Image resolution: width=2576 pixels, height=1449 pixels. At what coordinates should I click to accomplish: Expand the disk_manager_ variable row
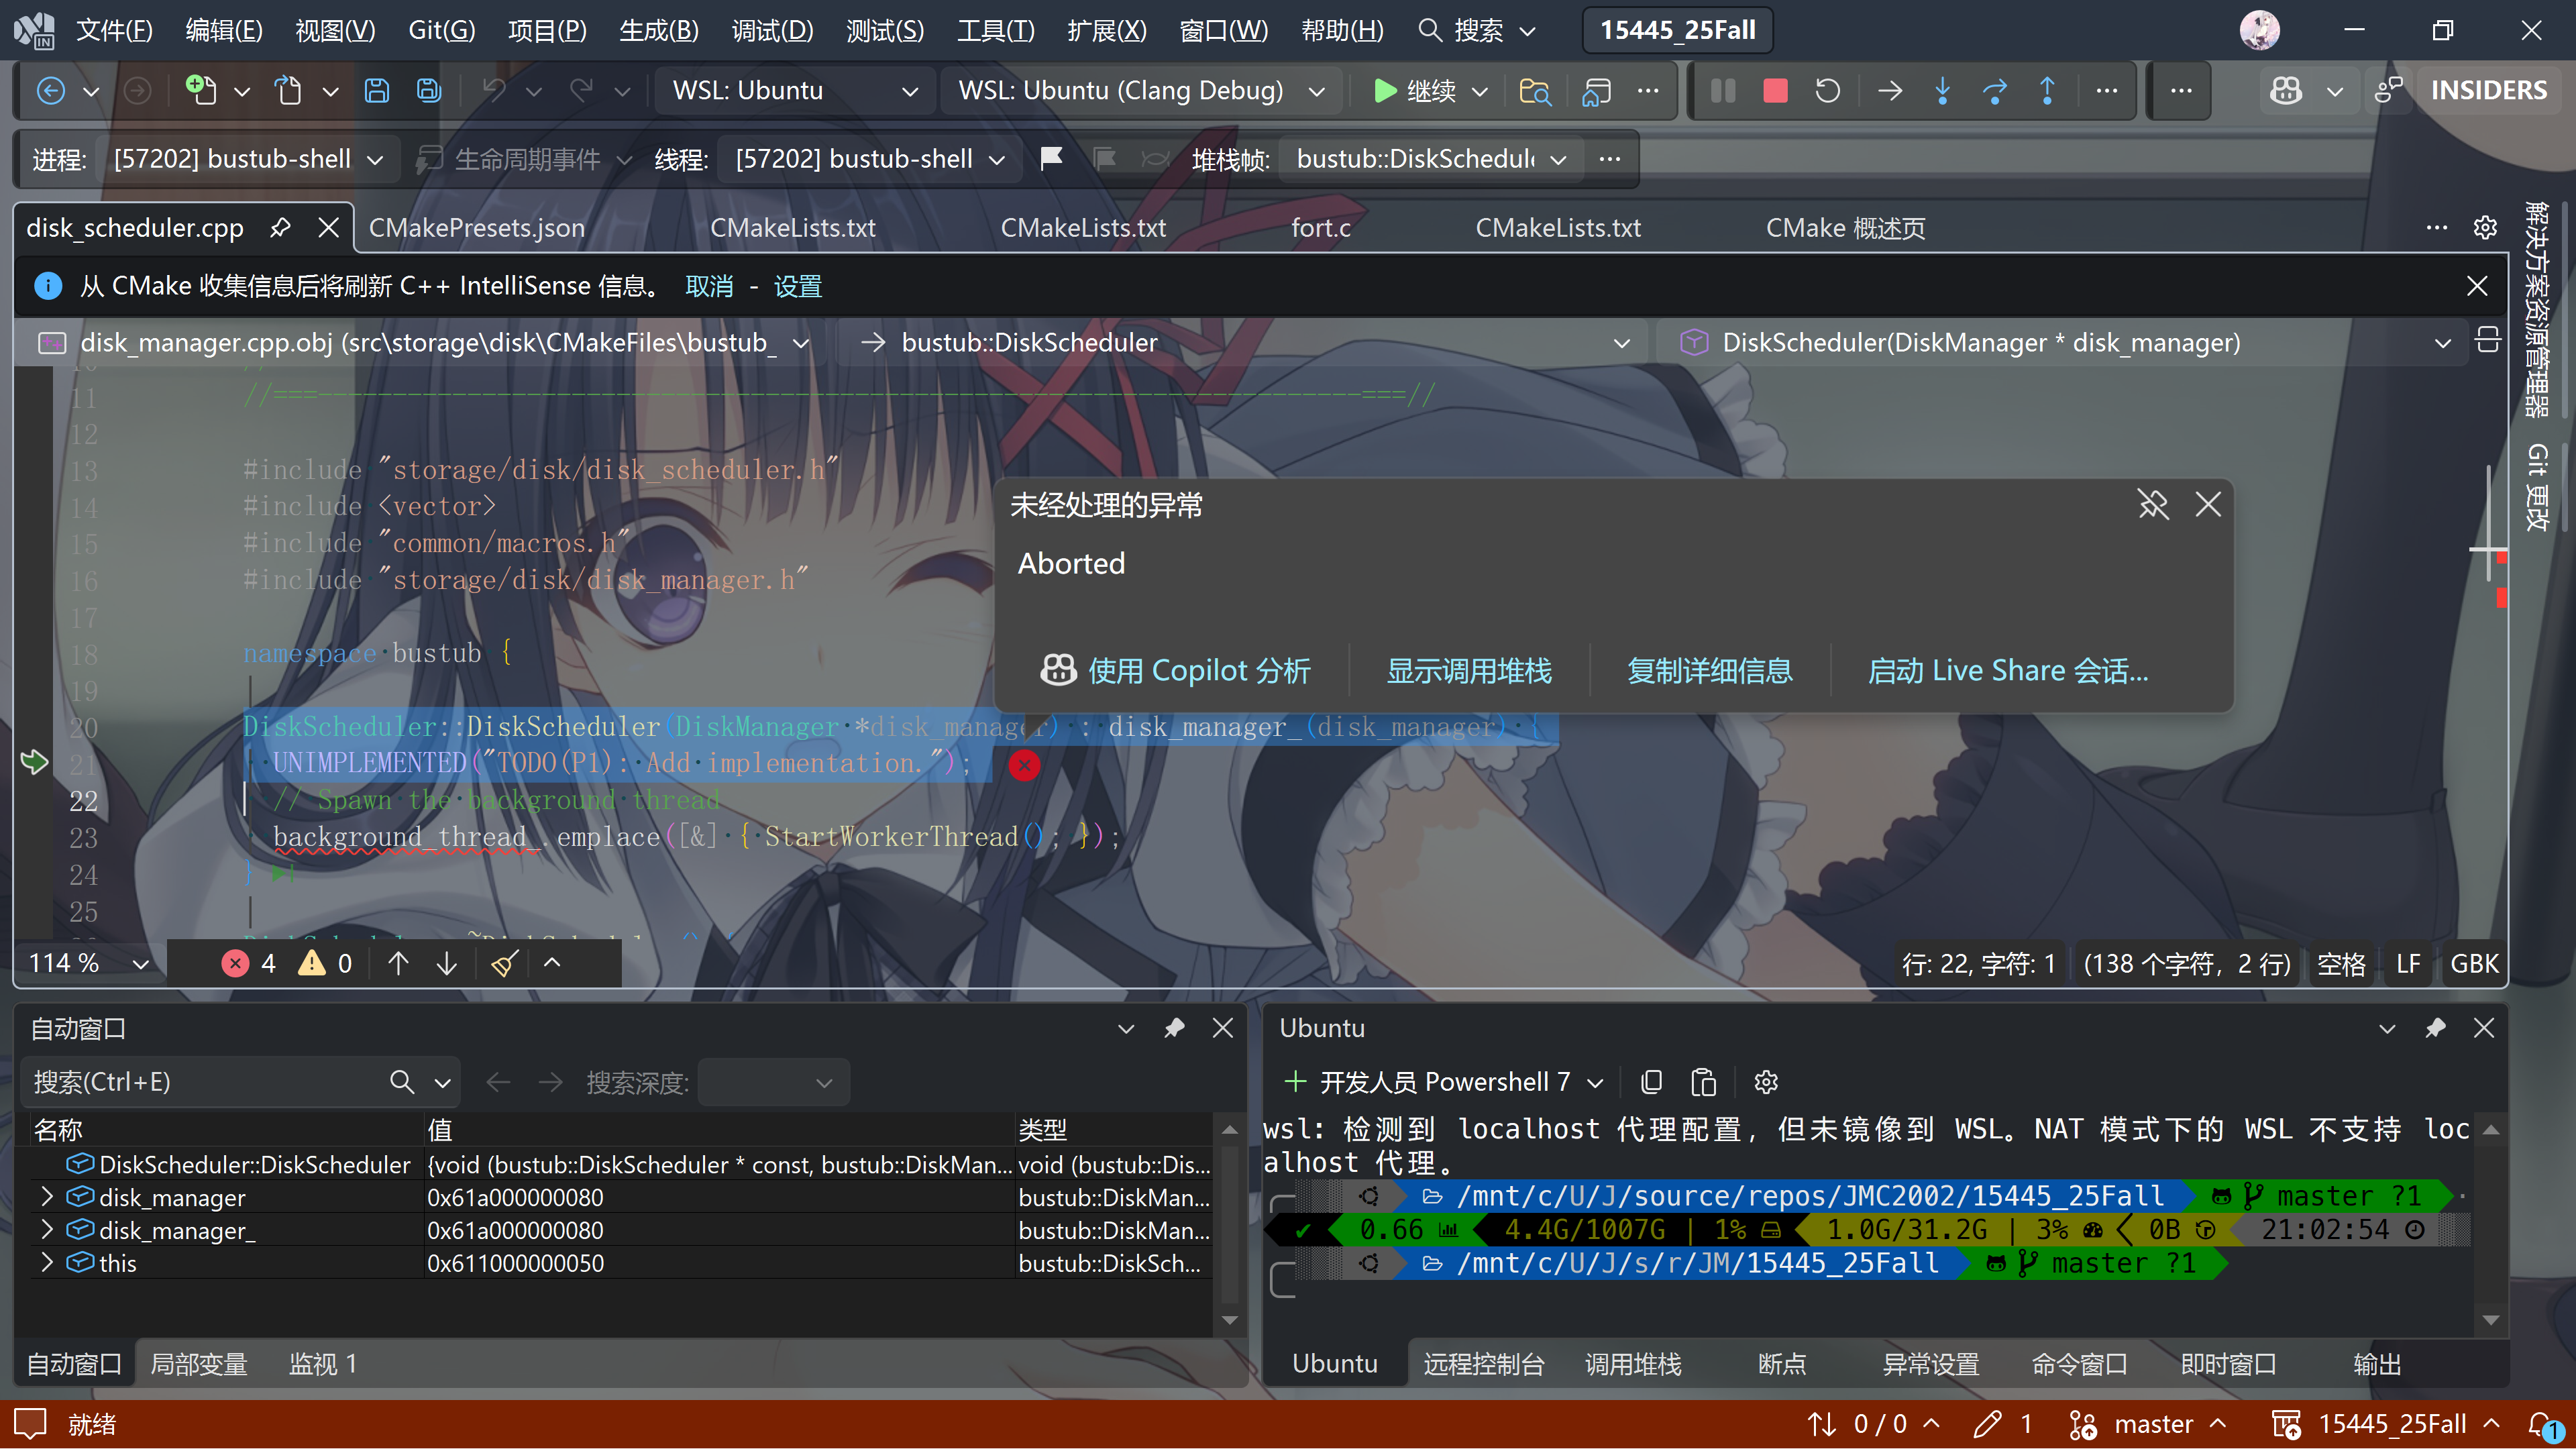(x=46, y=1230)
